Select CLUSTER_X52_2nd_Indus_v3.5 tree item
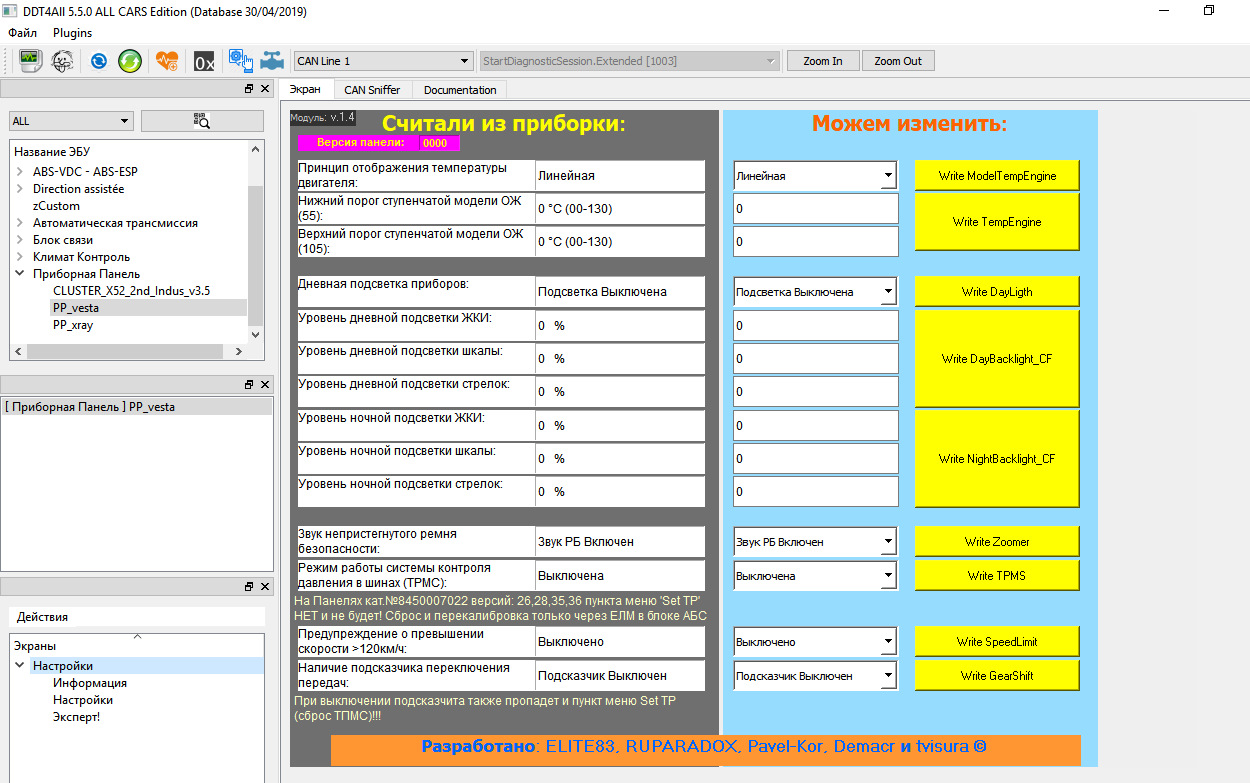This screenshot has height=783, width=1250. point(131,291)
